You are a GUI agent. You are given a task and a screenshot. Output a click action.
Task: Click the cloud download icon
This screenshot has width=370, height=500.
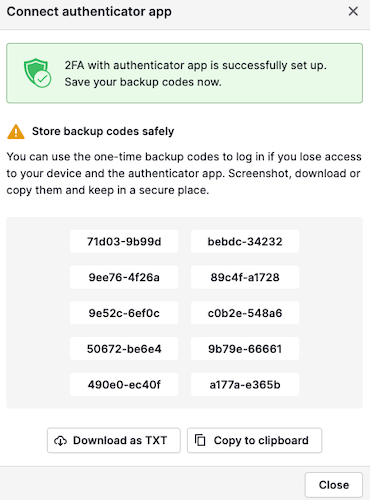pos(60,441)
